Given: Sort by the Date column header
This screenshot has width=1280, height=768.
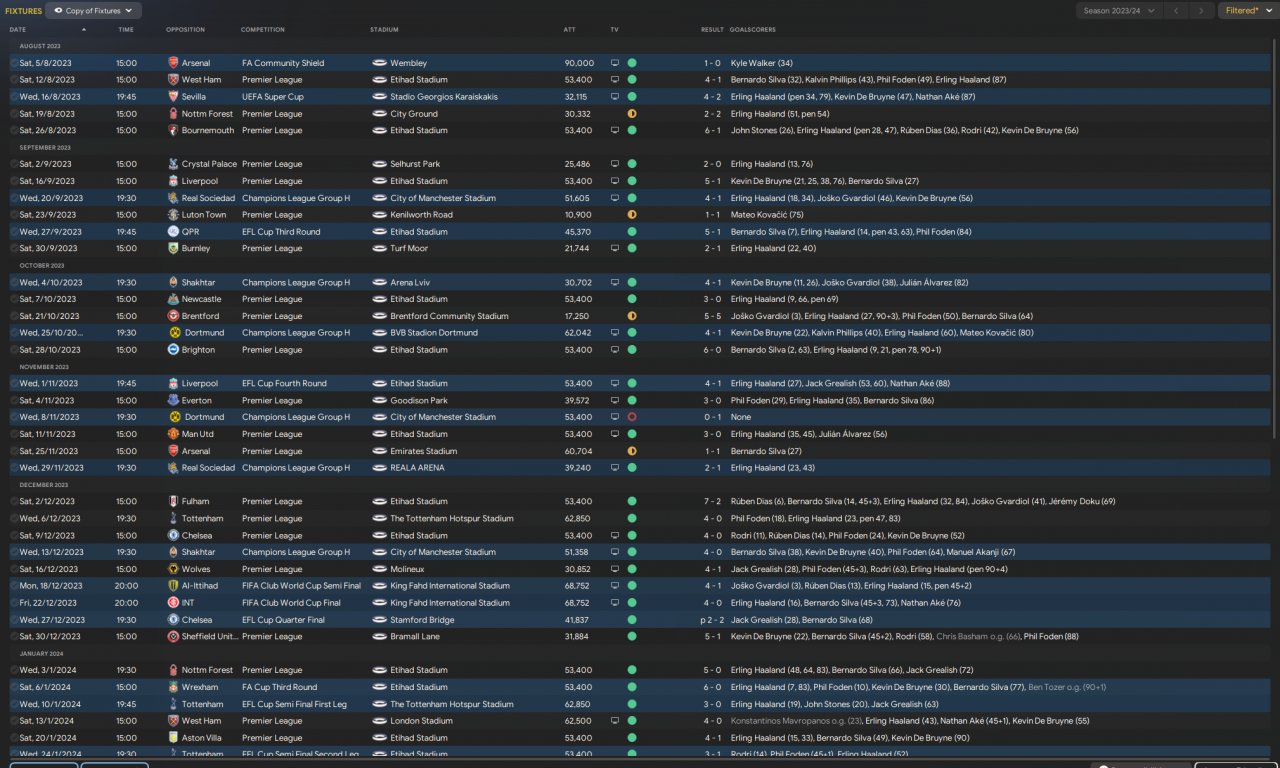Looking at the screenshot, I should coord(18,30).
